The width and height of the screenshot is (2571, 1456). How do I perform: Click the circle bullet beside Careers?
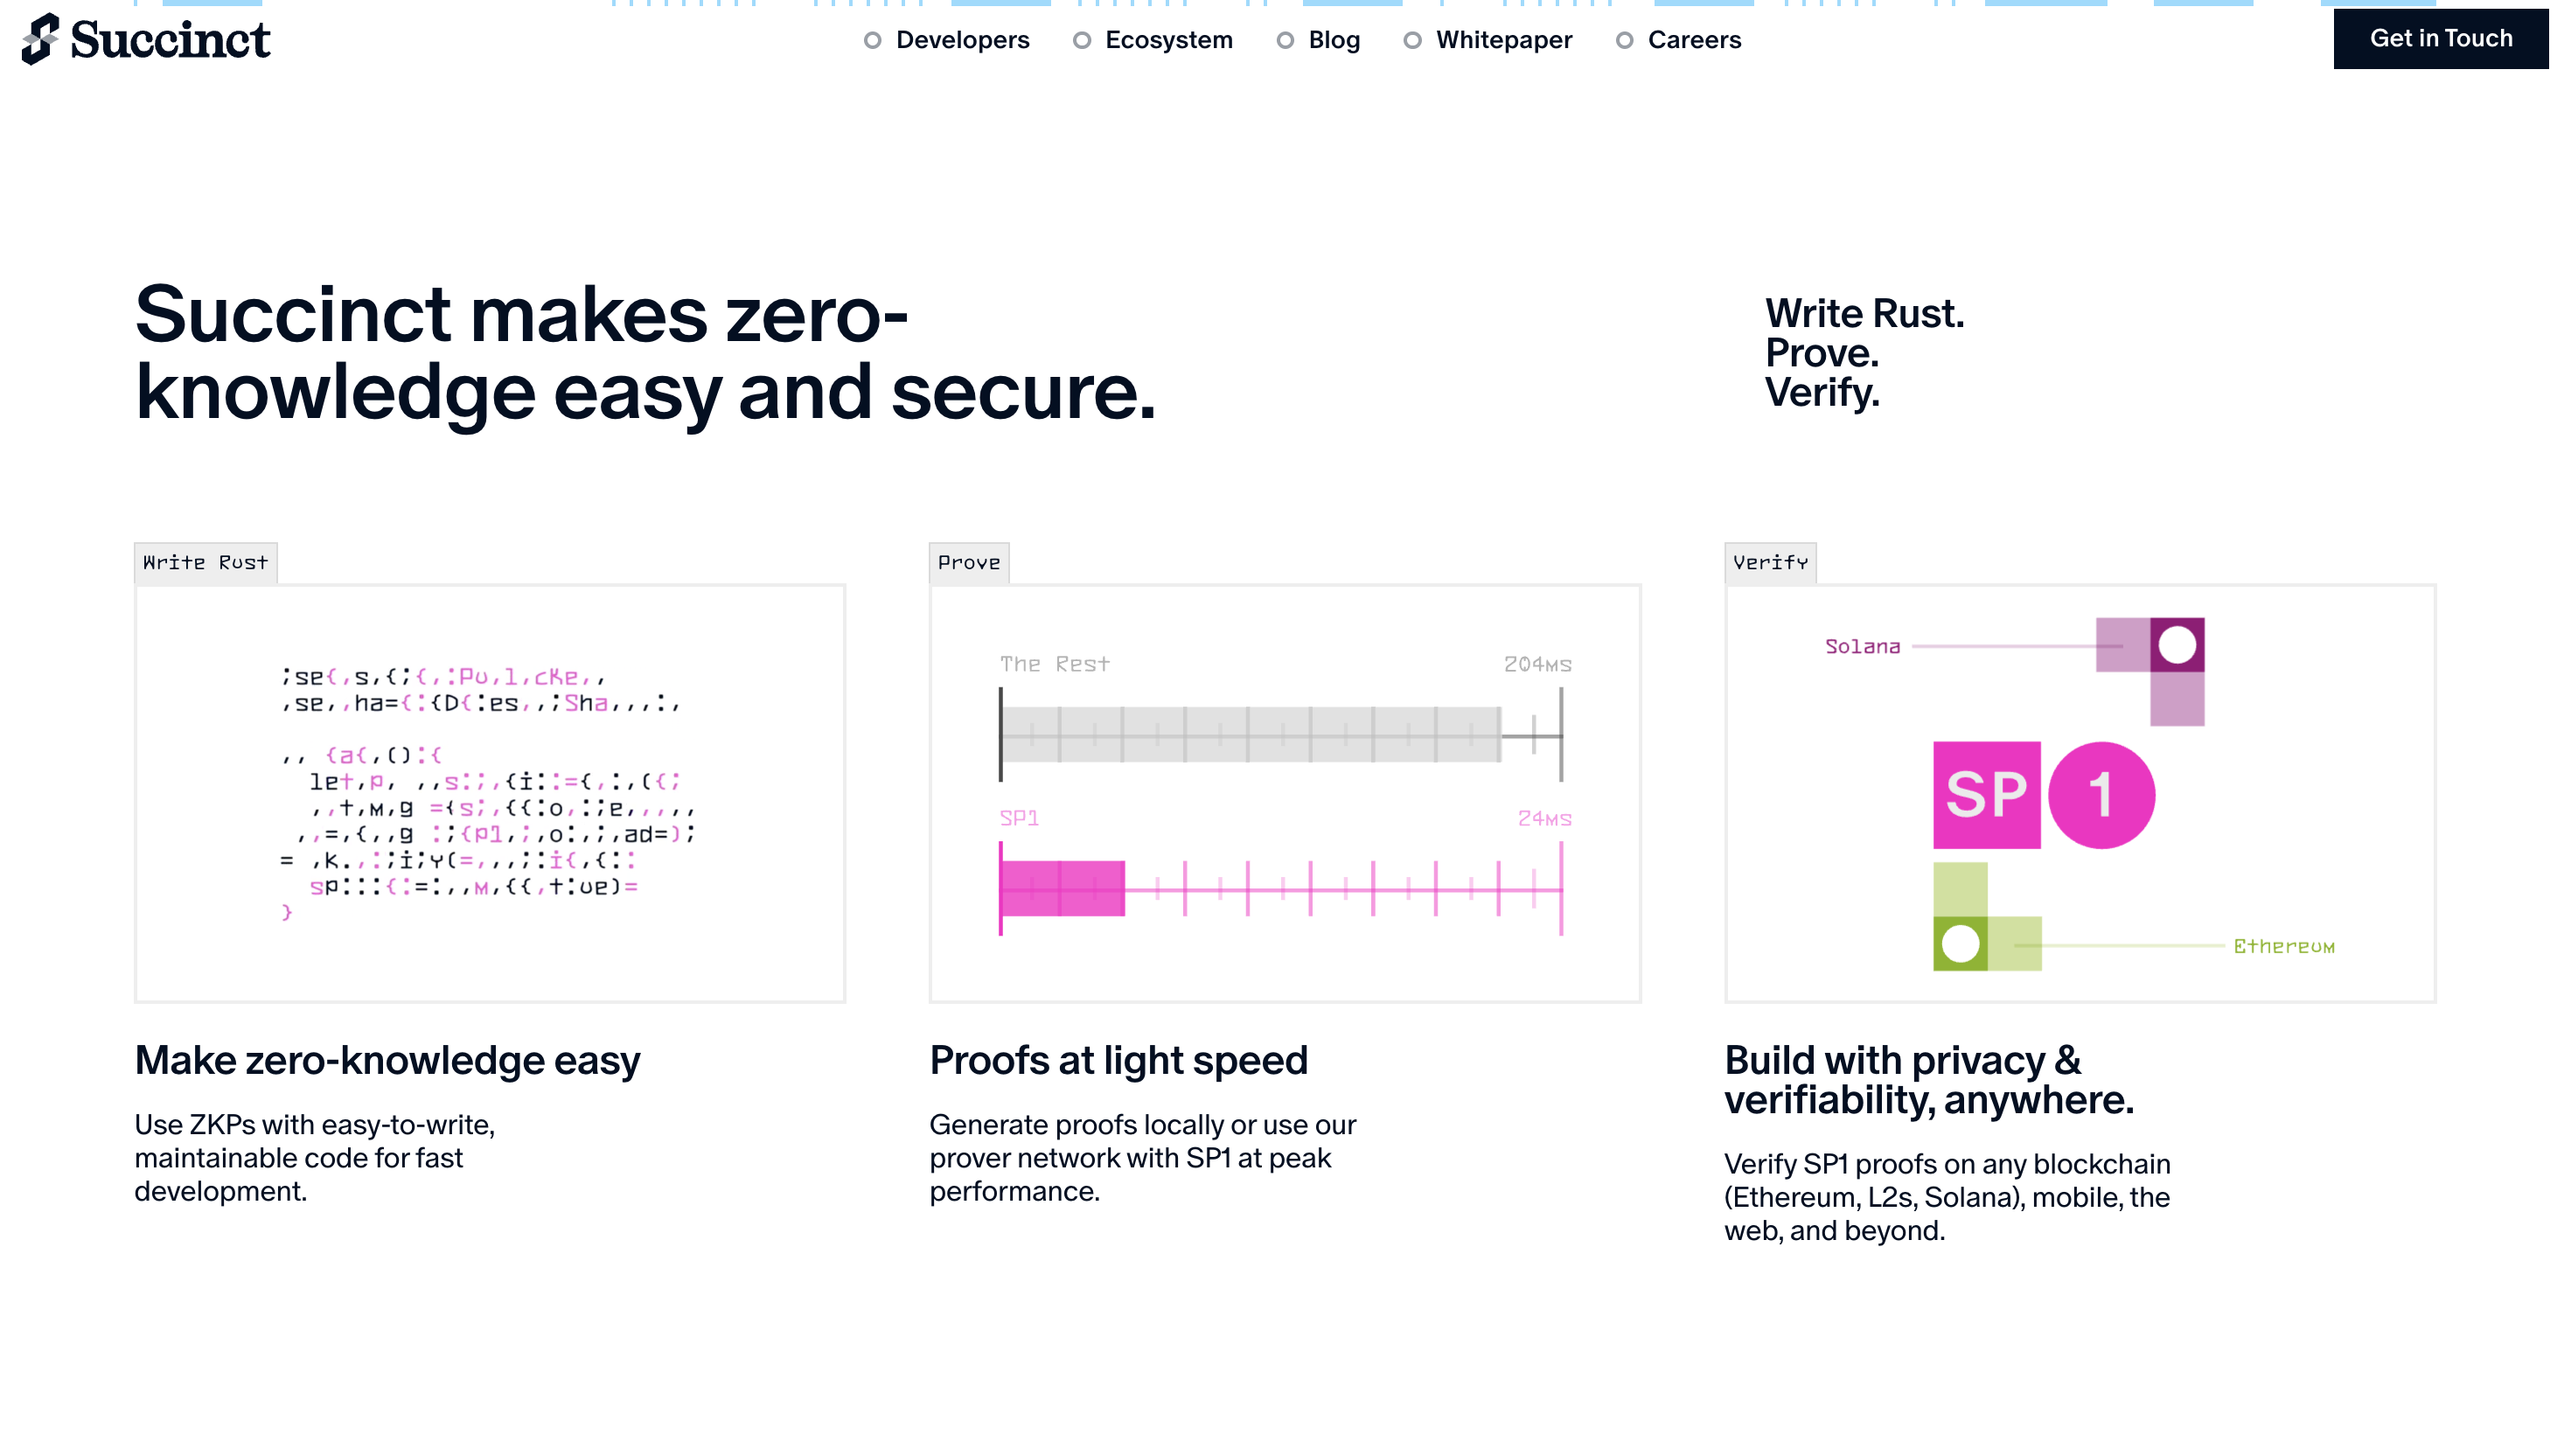[x=1624, y=41]
